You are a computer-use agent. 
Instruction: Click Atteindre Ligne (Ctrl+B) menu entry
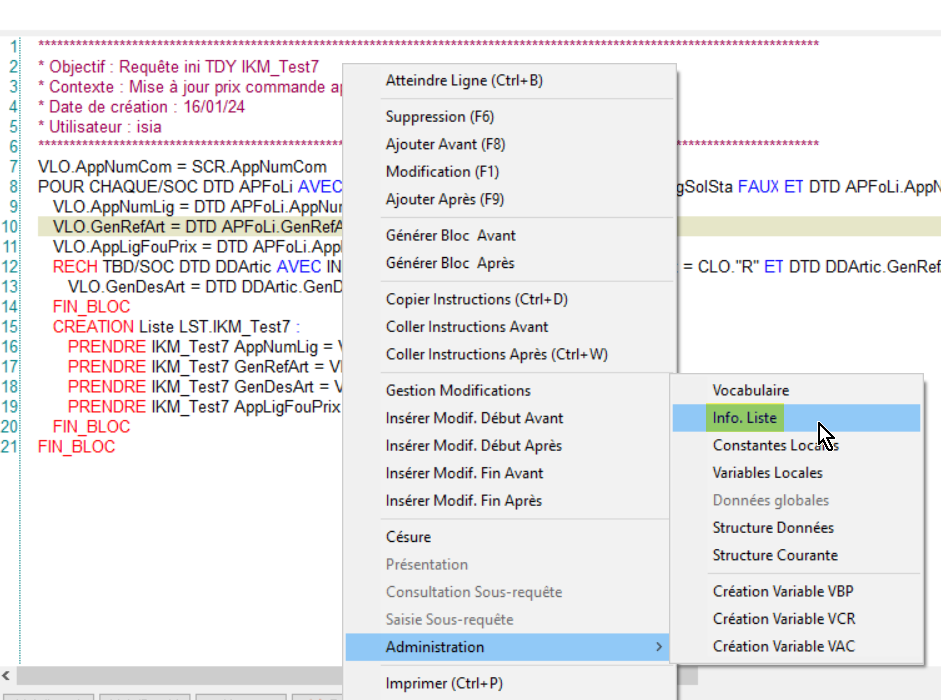[463, 81]
